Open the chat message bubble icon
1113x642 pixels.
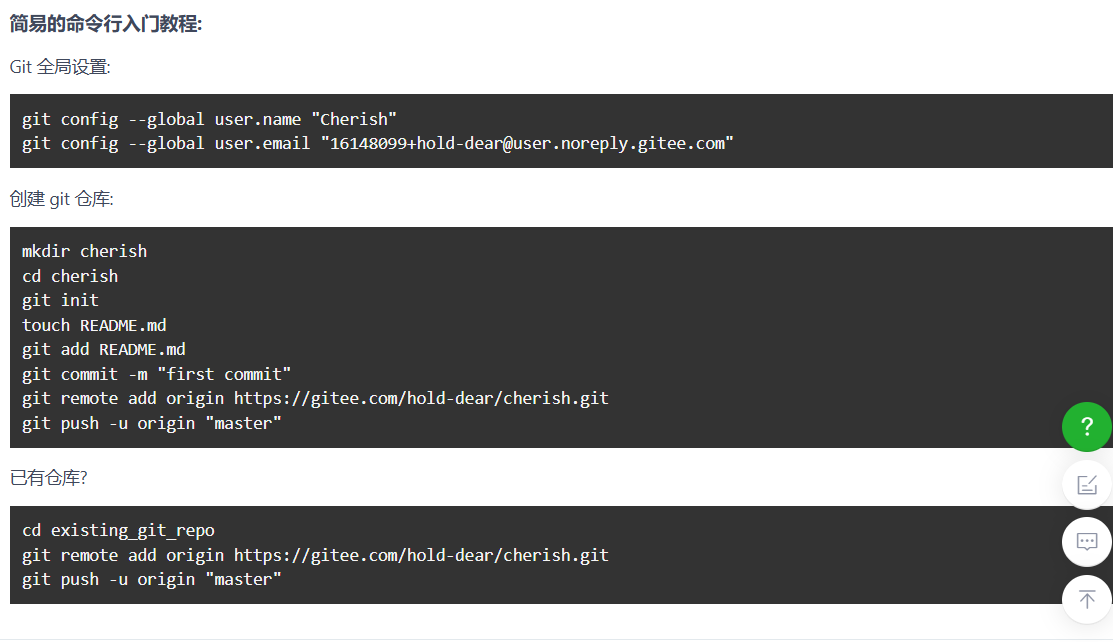(1086, 542)
